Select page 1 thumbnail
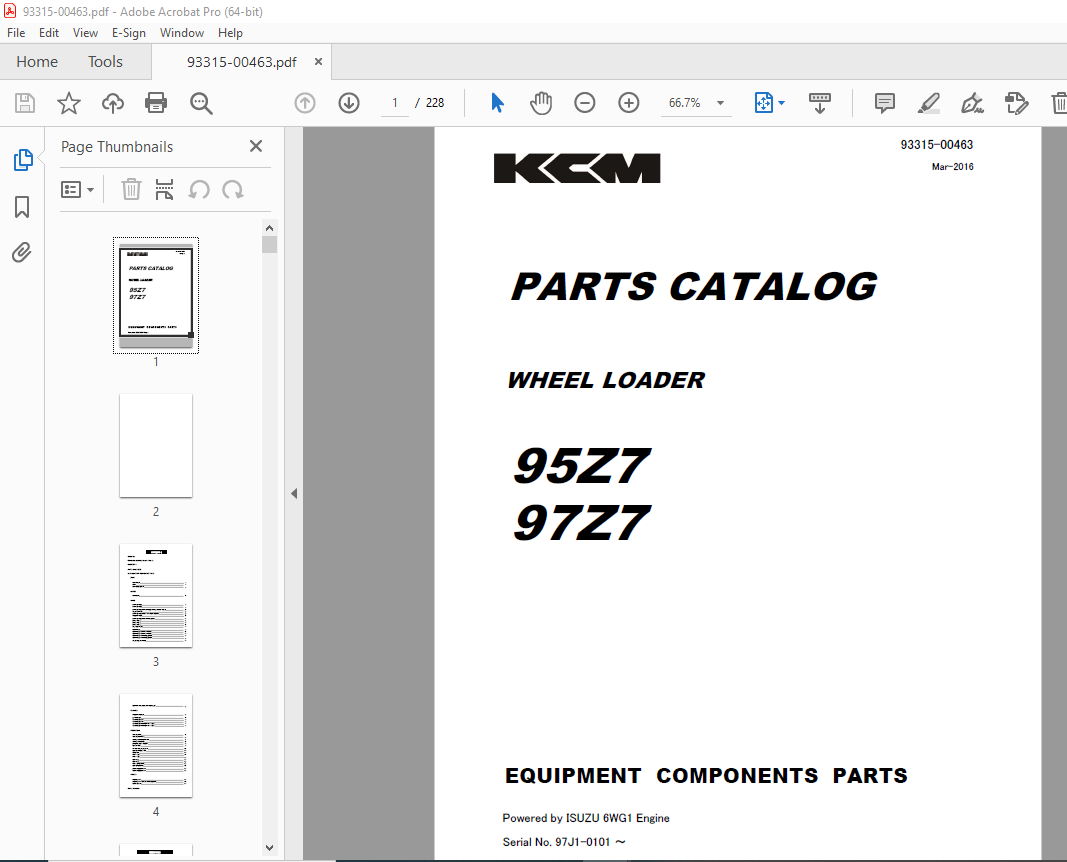The height and width of the screenshot is (862, 1067). click(x=156, y=295)
